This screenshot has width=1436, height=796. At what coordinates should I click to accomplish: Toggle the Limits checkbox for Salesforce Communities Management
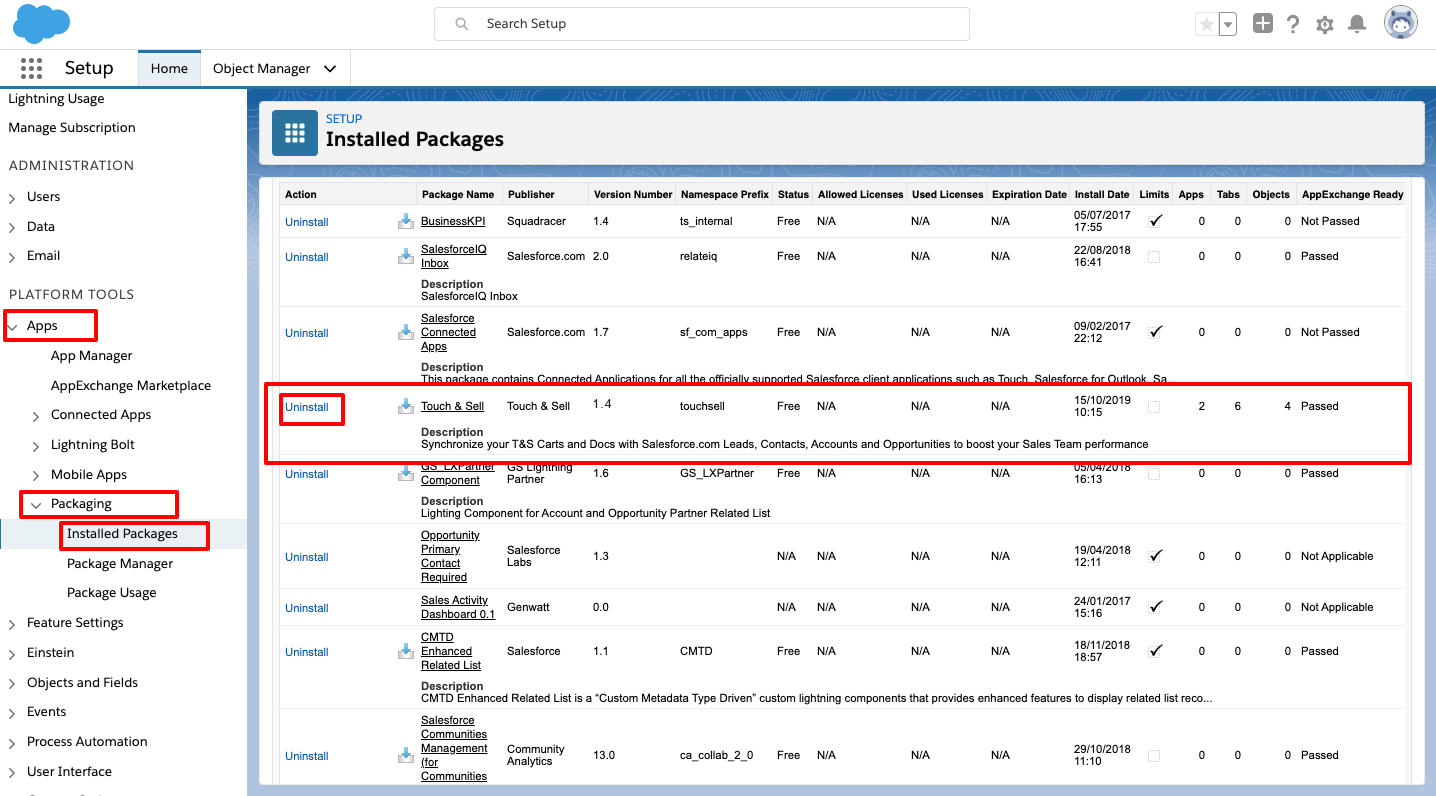coord(1155,756)
